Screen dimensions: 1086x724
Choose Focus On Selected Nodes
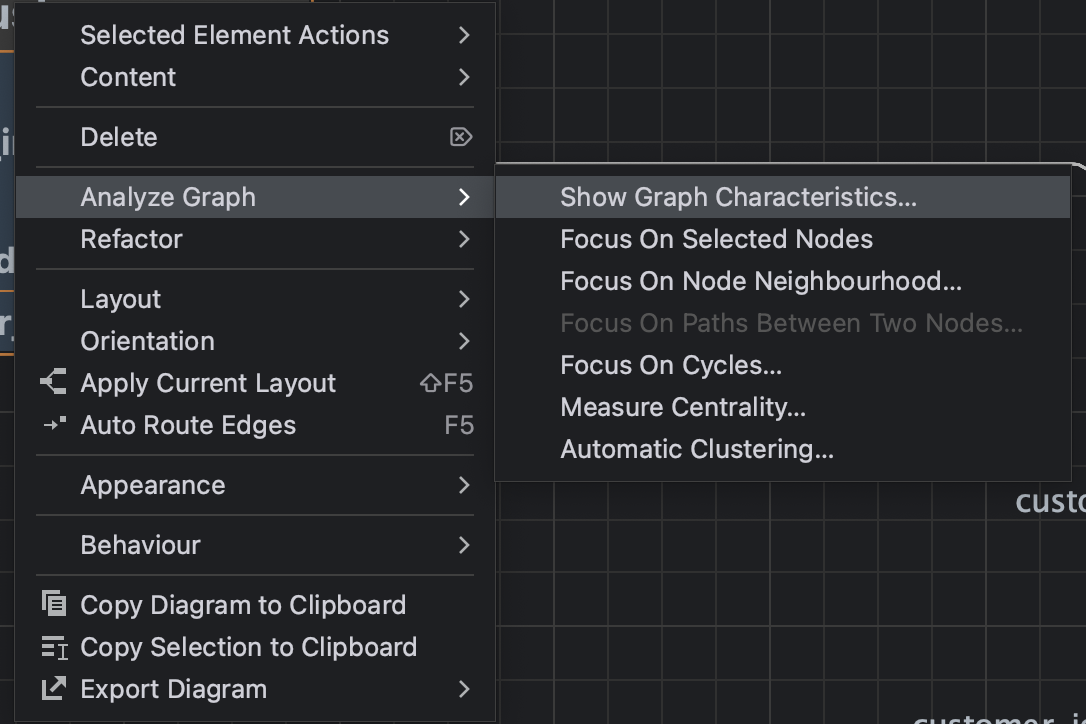[716, 239]
